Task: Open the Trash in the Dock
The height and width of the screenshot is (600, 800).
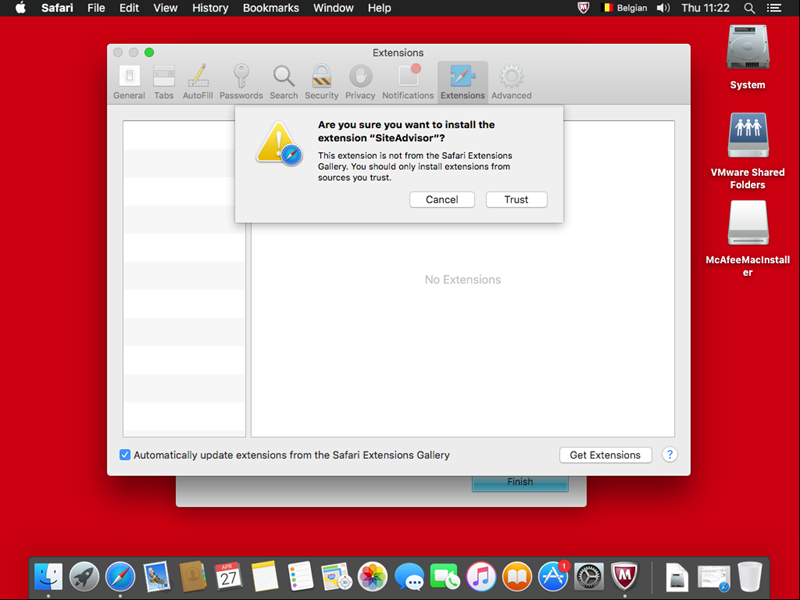Action: [x=750, y=577]
